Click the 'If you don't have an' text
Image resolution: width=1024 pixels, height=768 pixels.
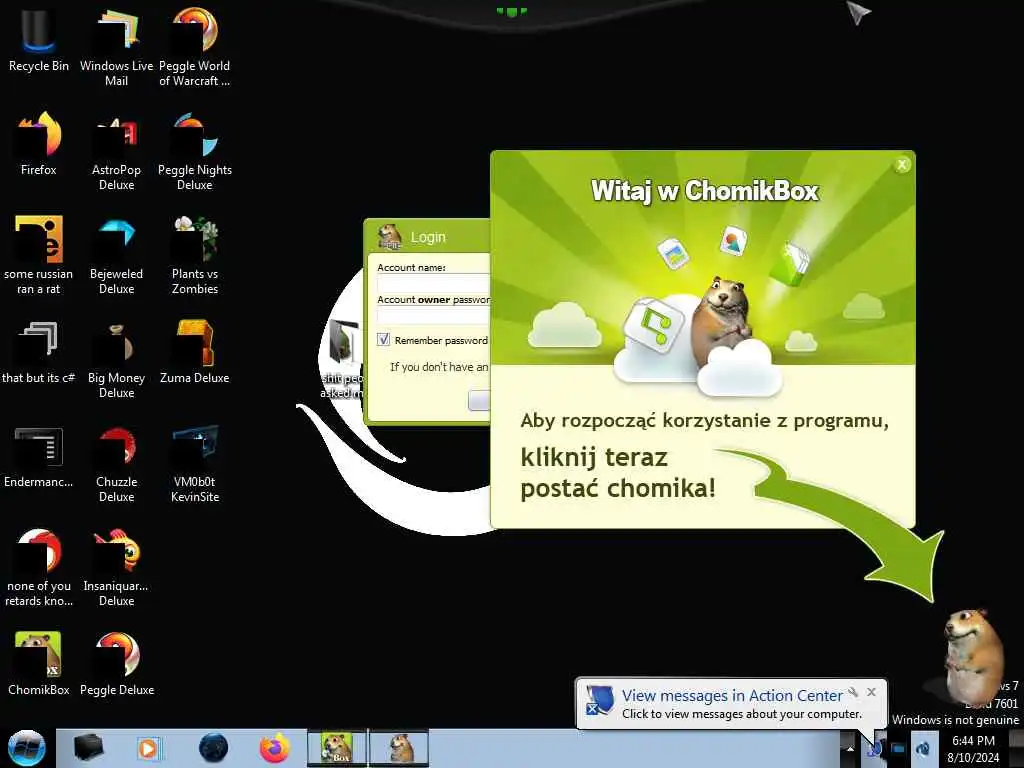coord(439,367)
